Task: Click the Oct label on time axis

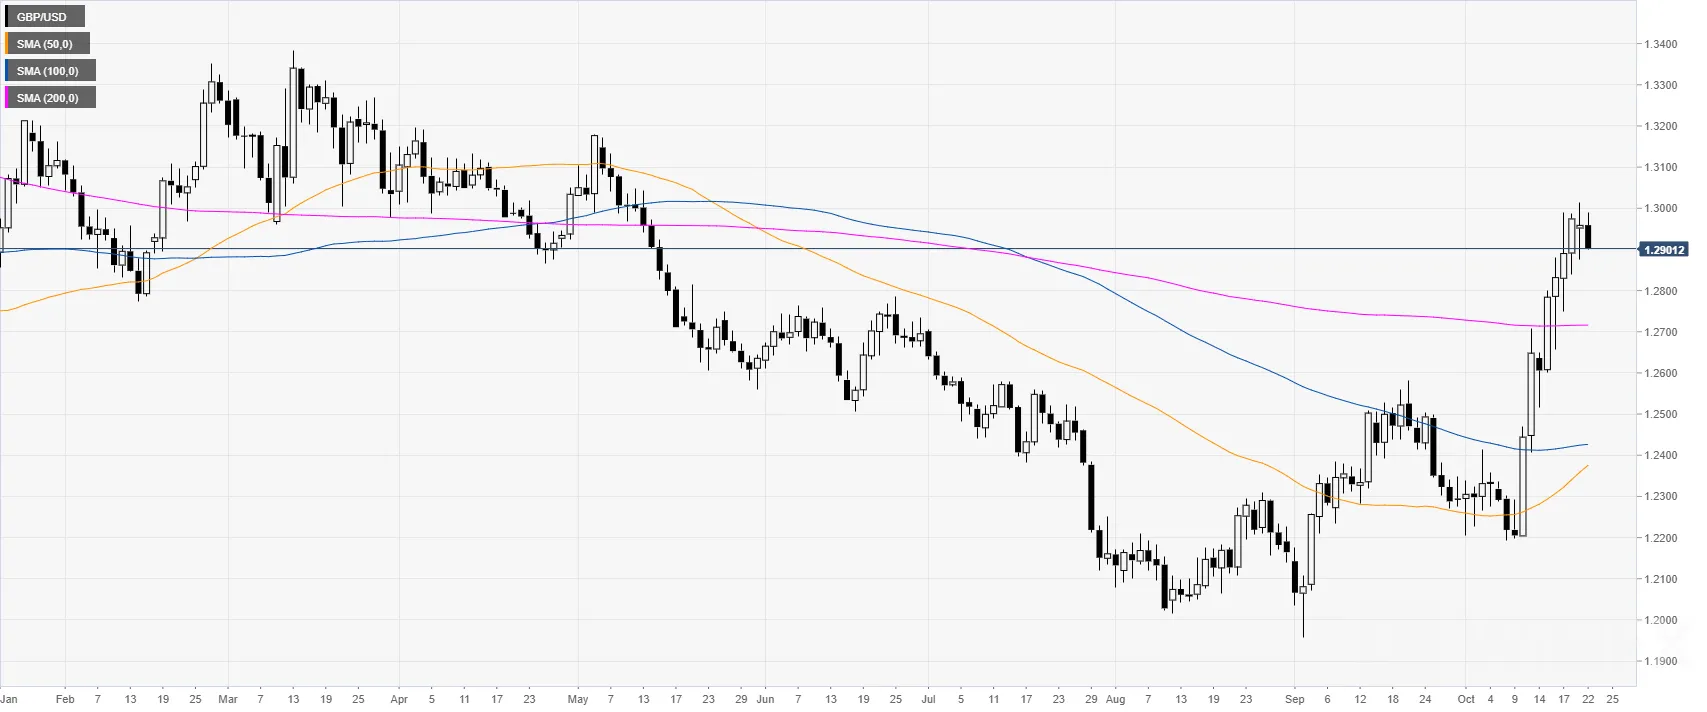Action: click(1466, 699)
